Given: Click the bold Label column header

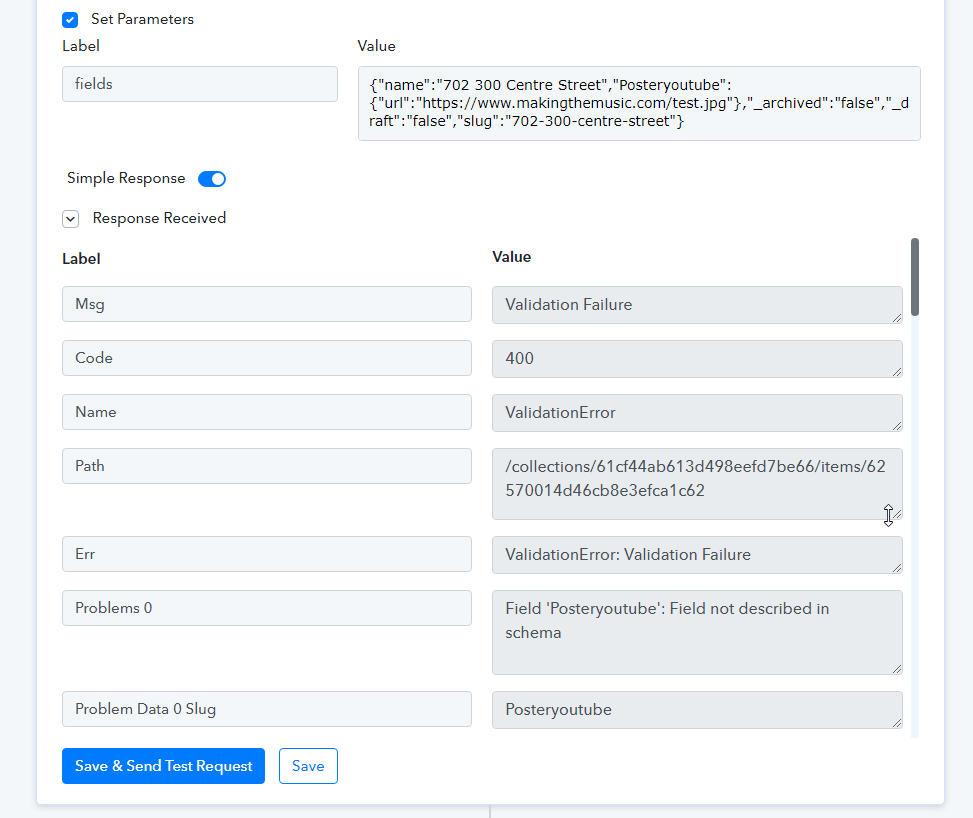Looking at the screenshot, I should pos(81,259).
